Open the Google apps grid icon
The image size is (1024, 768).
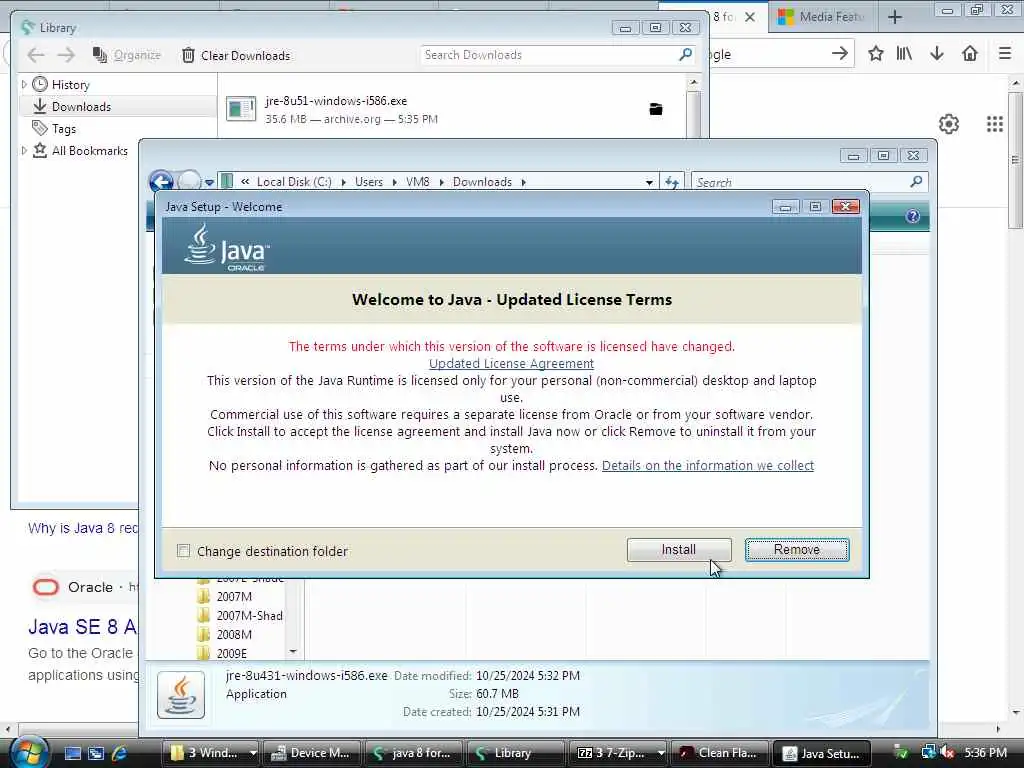[995, 124]
